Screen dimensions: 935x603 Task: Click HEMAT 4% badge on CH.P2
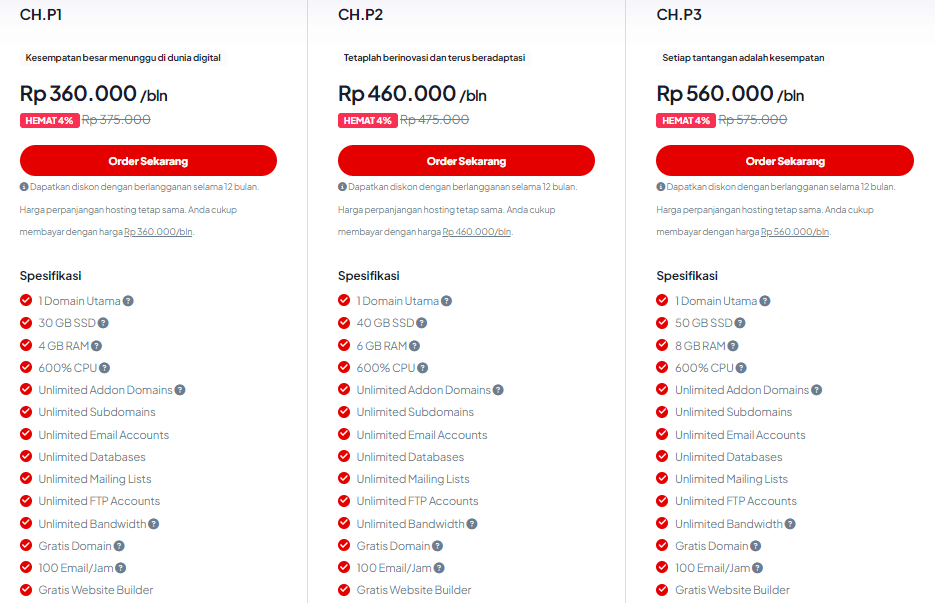tap(367, 120)
